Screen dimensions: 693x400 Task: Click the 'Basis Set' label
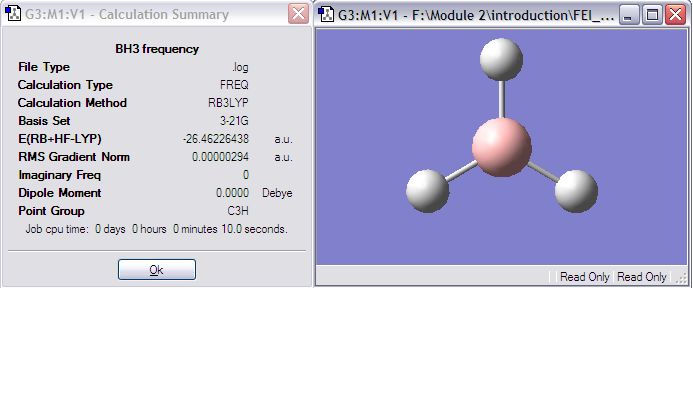[x=44, y=121]
